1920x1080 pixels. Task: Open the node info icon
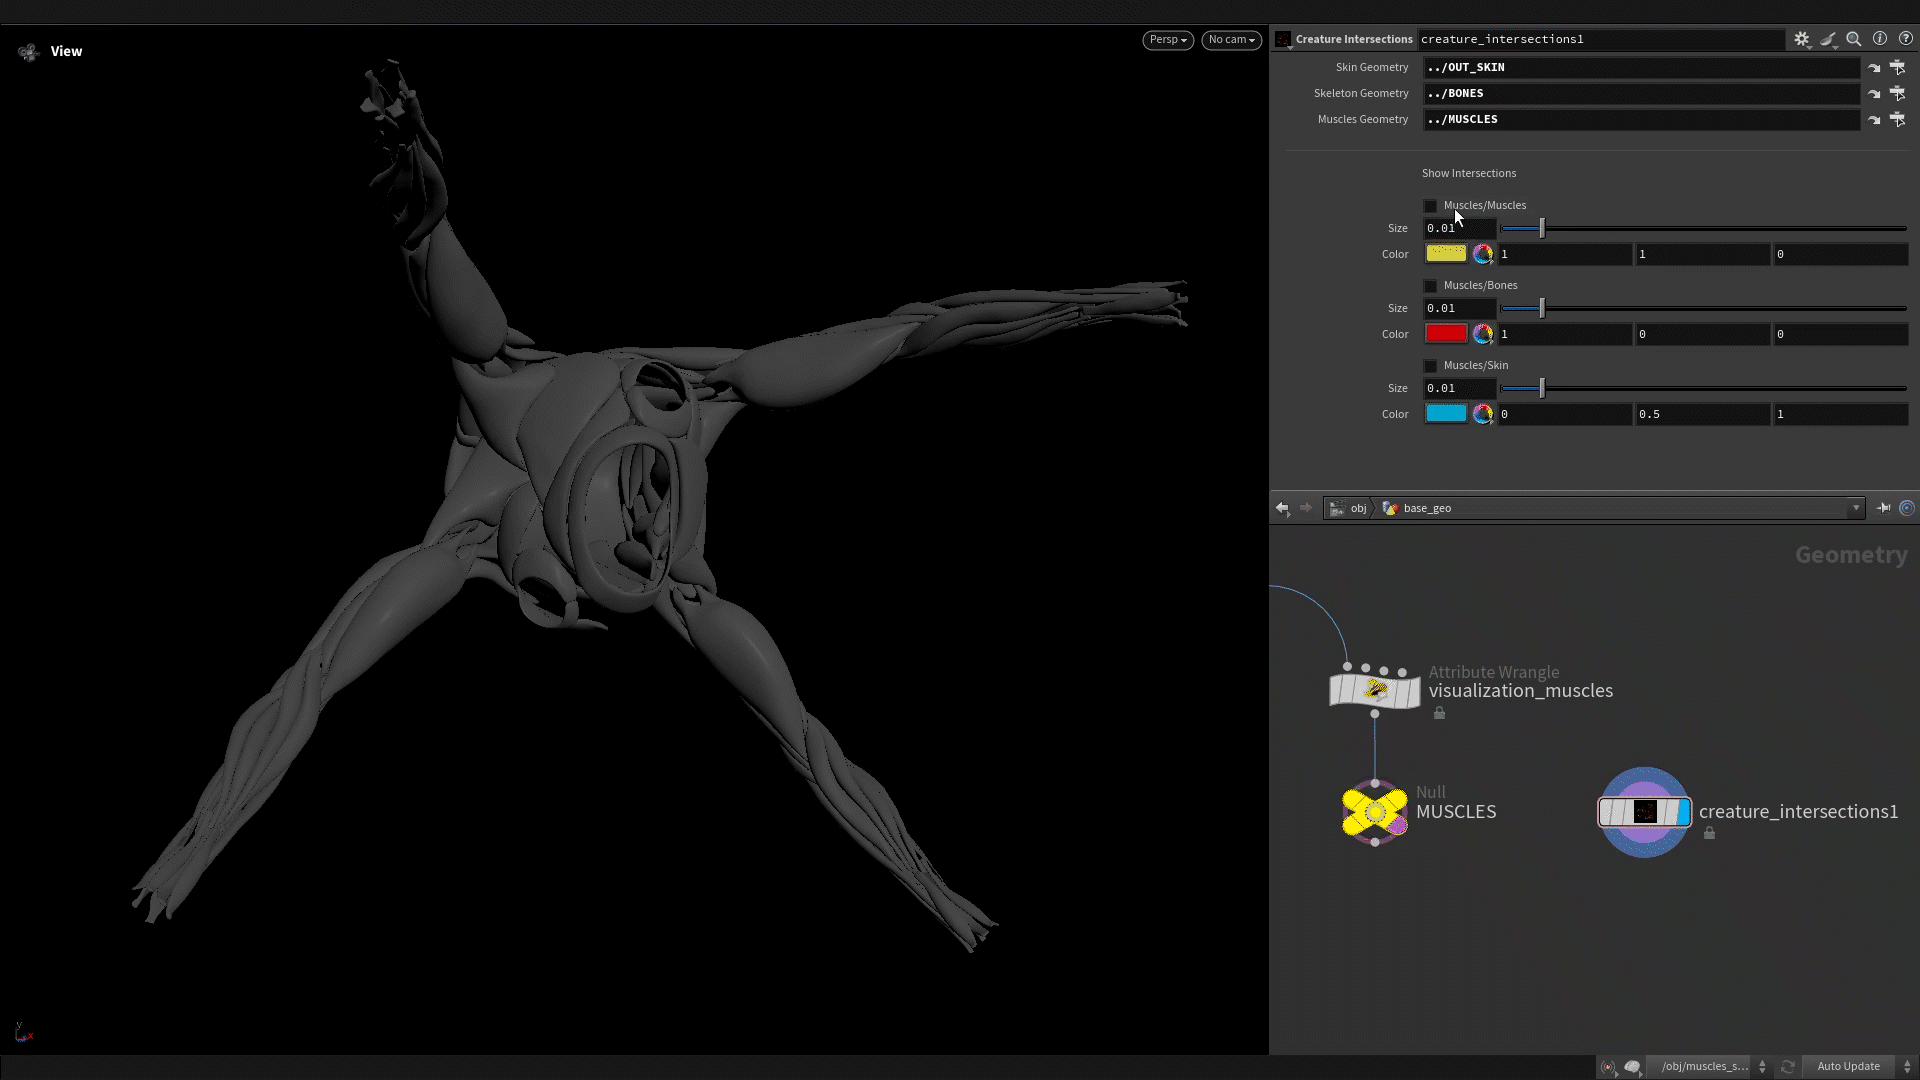click(x=1879, y=39)
